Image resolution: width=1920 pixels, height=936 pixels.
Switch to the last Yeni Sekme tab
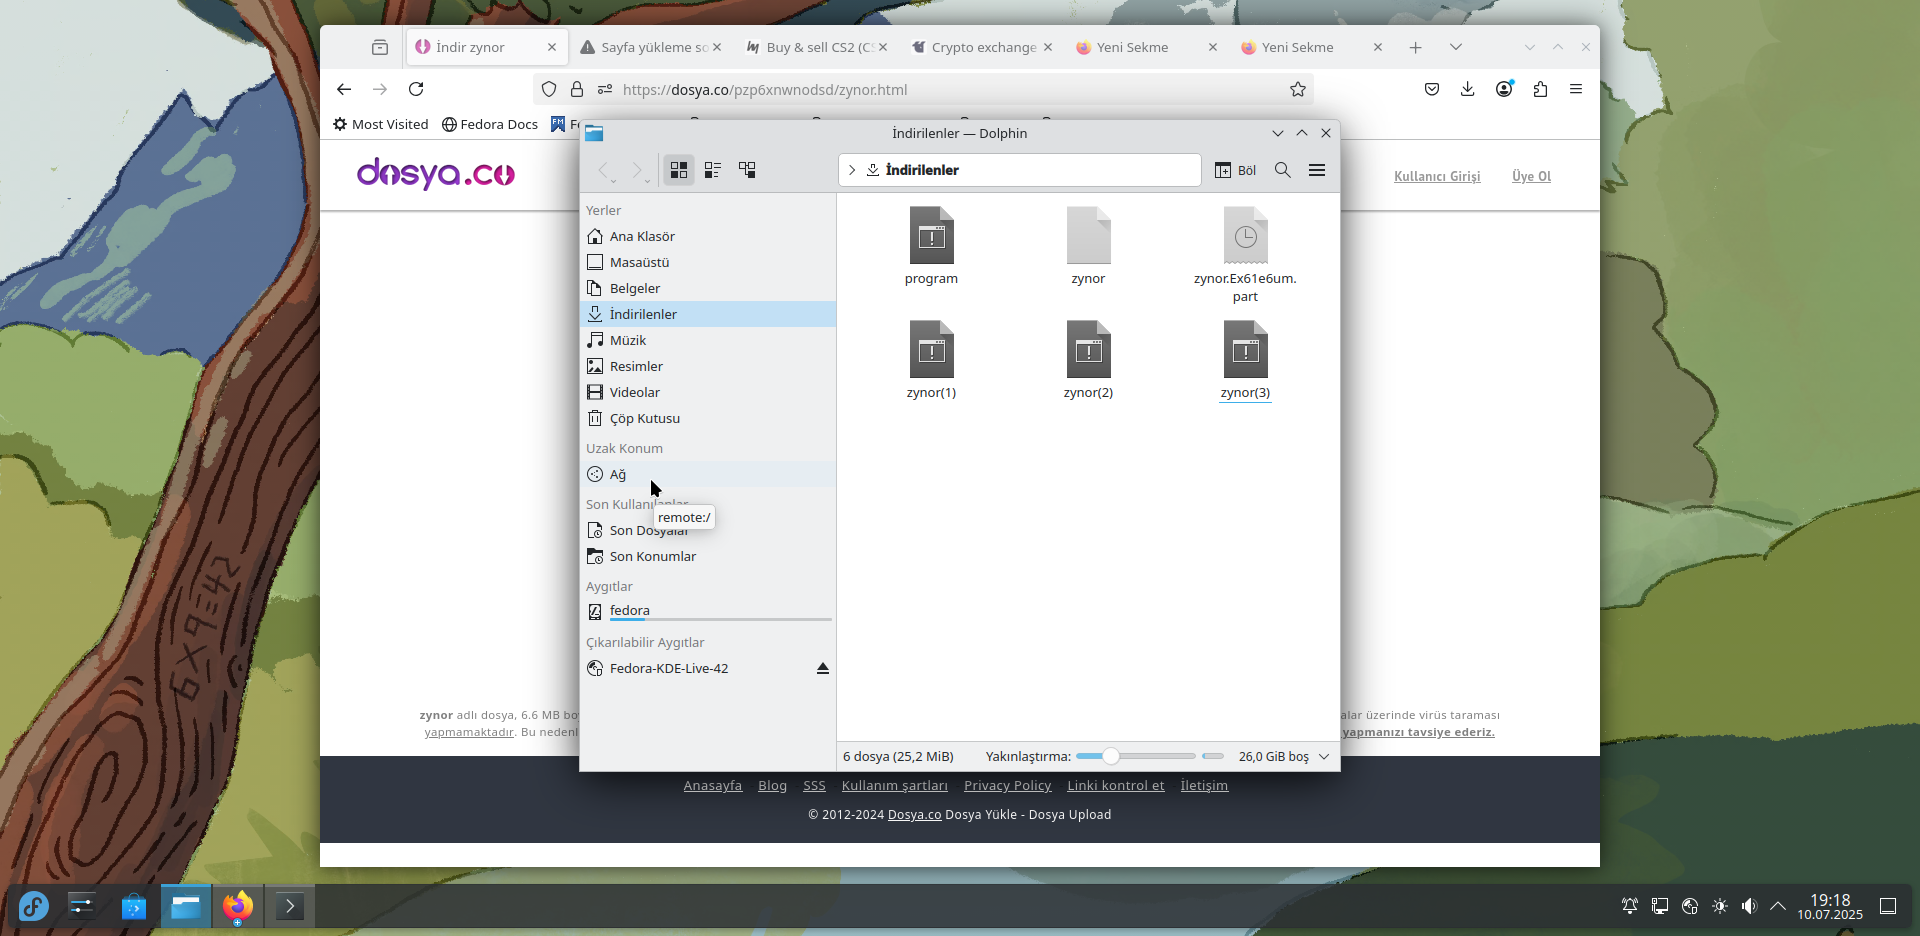[x=1311, y=47]
